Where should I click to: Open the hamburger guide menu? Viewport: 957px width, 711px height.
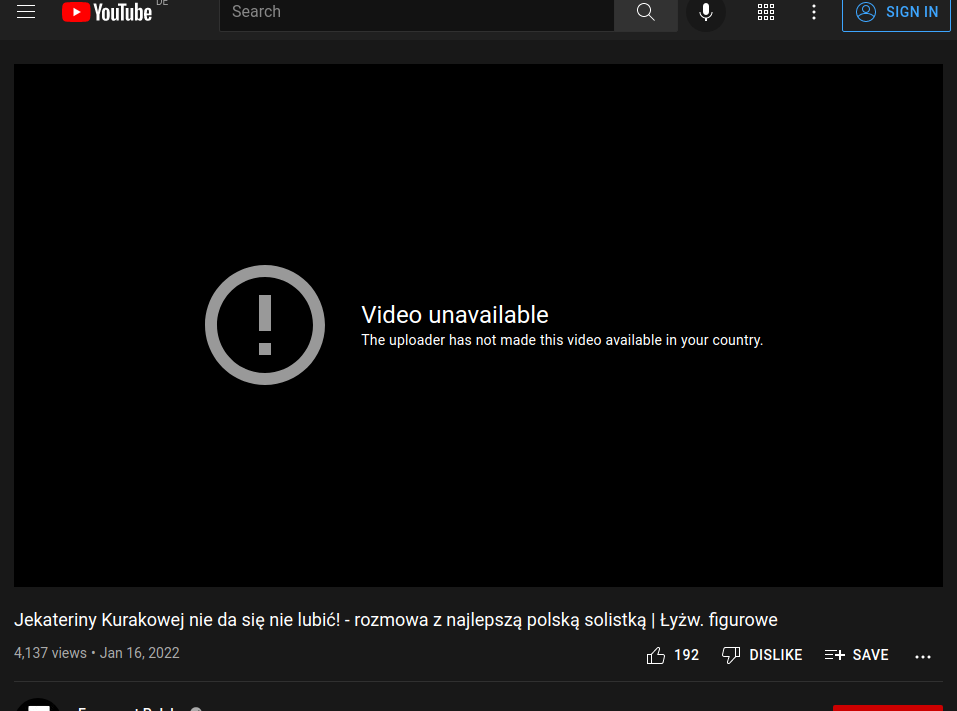[x=26, y=12]
